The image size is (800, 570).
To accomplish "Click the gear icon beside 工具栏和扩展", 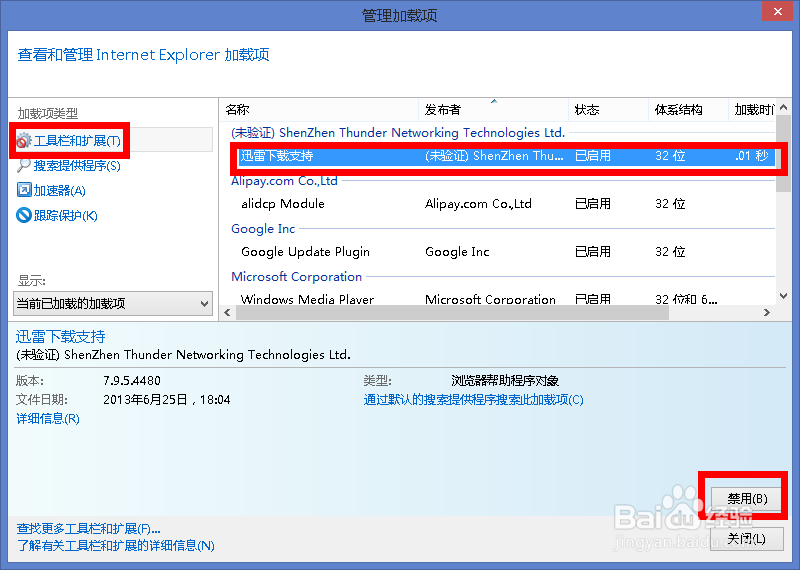I will point(24,140).
